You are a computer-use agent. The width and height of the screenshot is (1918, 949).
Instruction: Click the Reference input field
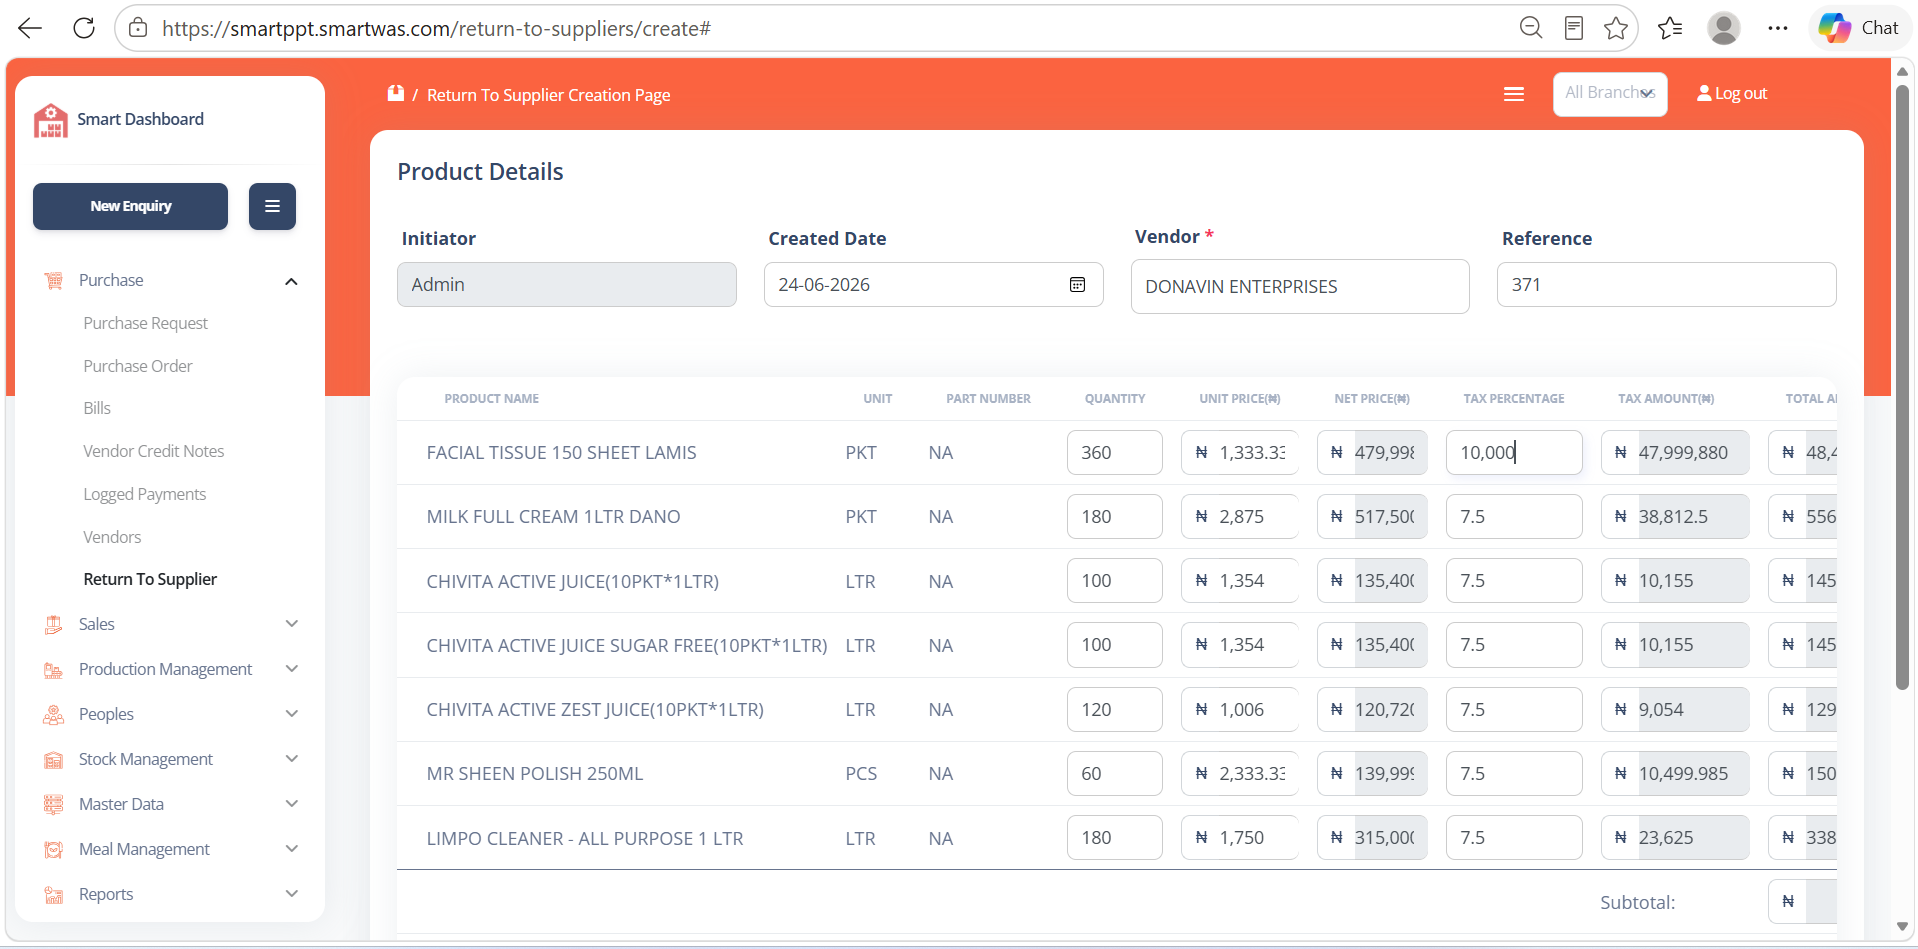coord(1666,285)
